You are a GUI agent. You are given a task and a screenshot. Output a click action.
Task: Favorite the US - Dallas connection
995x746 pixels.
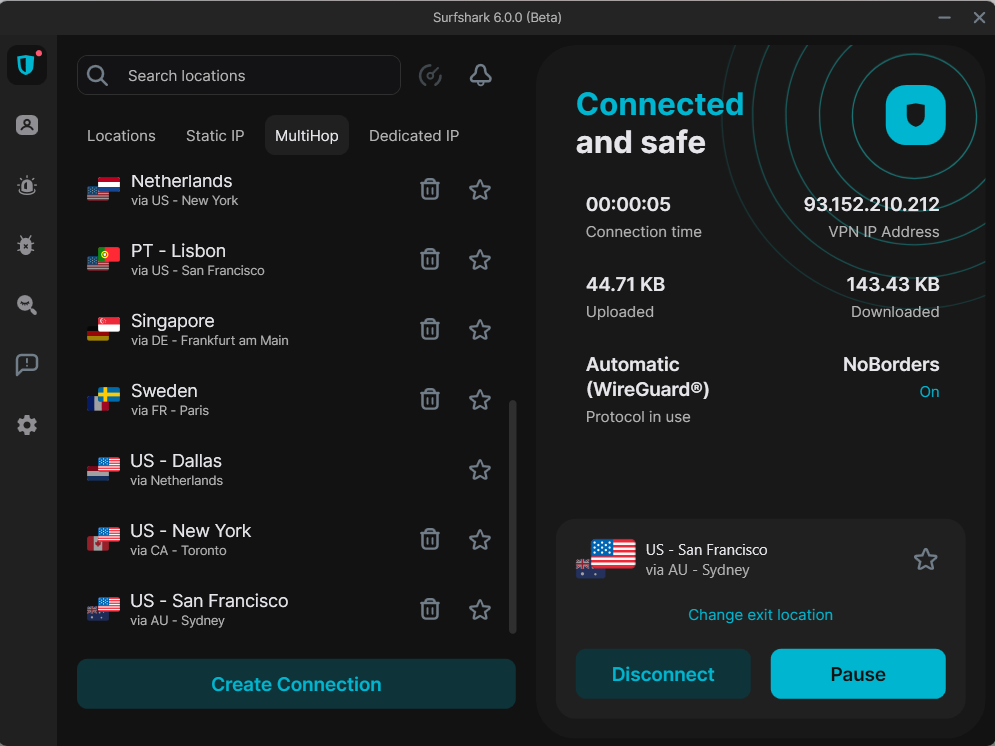(x=480, y=470)
